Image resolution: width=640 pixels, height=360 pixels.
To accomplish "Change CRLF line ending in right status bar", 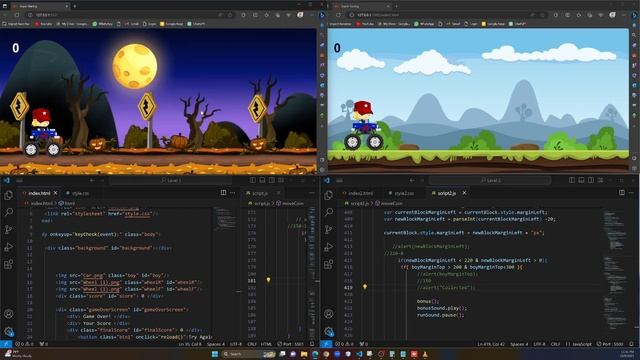I will point(555,344).
